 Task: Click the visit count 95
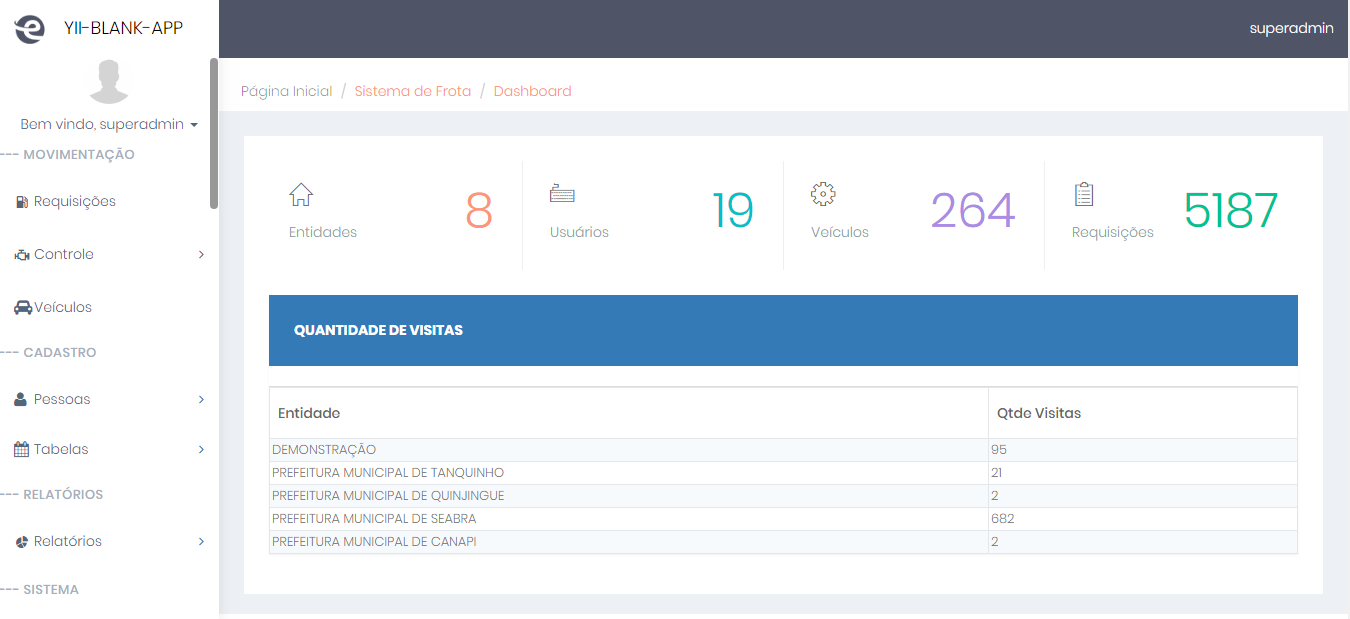pos(999,450)
